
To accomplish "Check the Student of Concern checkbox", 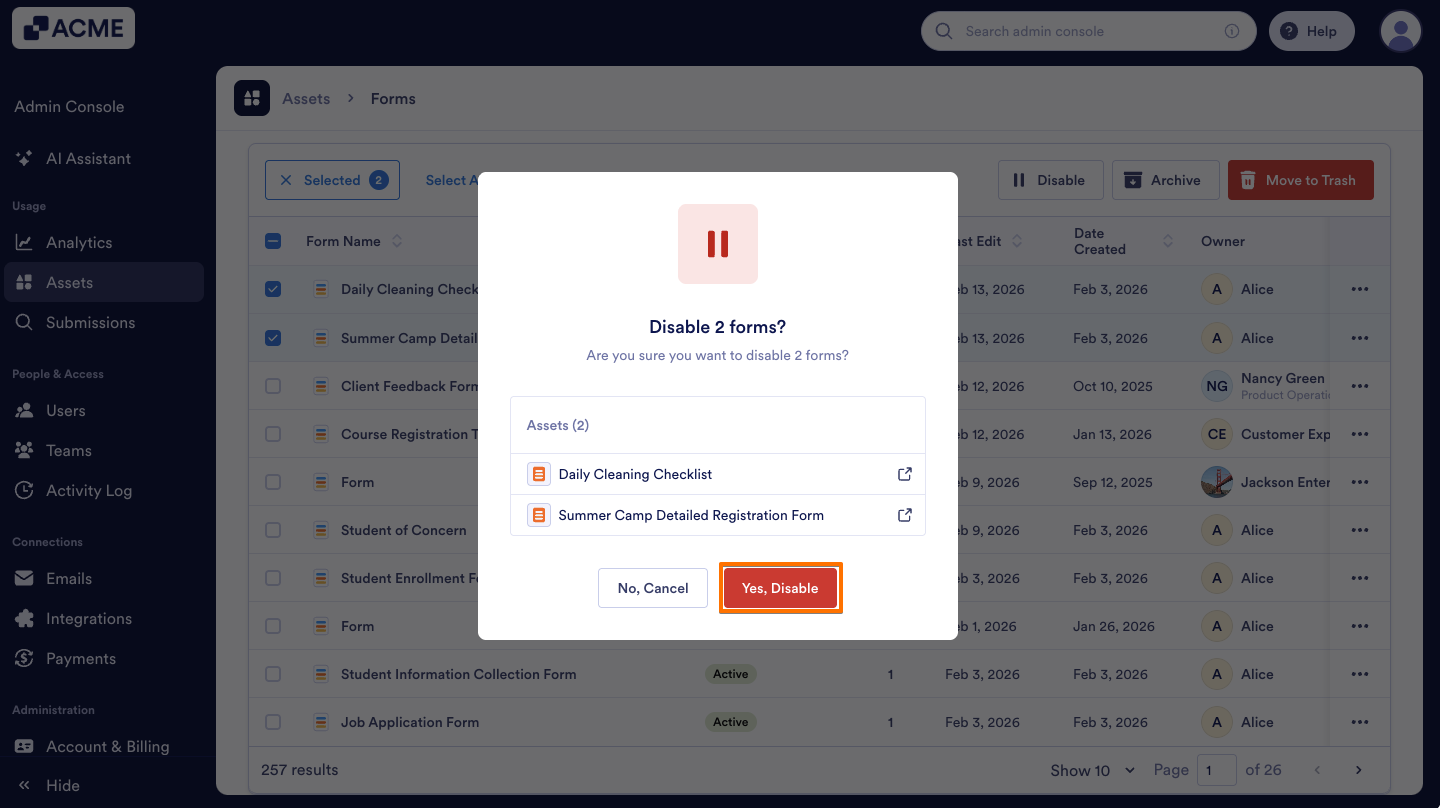I will click(x=273, y=530).
